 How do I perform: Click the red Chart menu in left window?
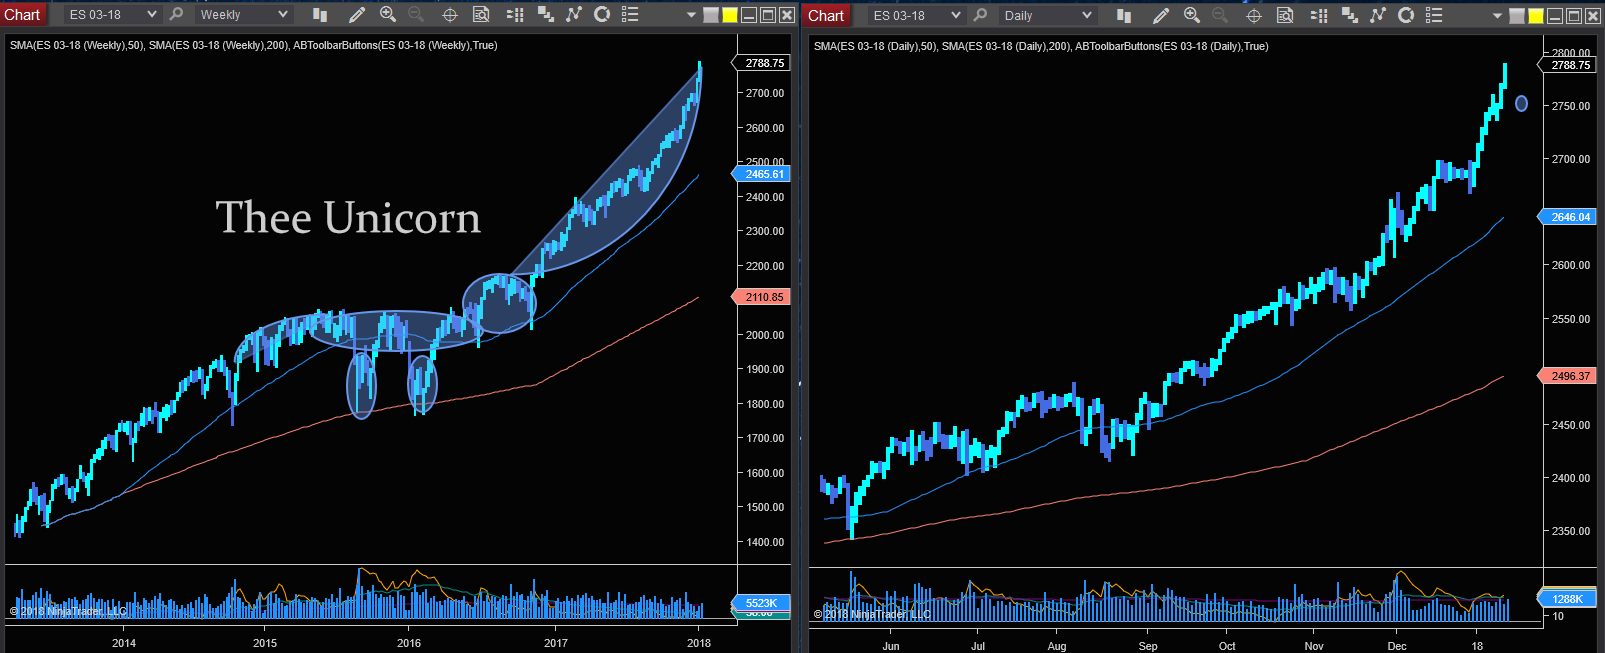tap(22, 14)
